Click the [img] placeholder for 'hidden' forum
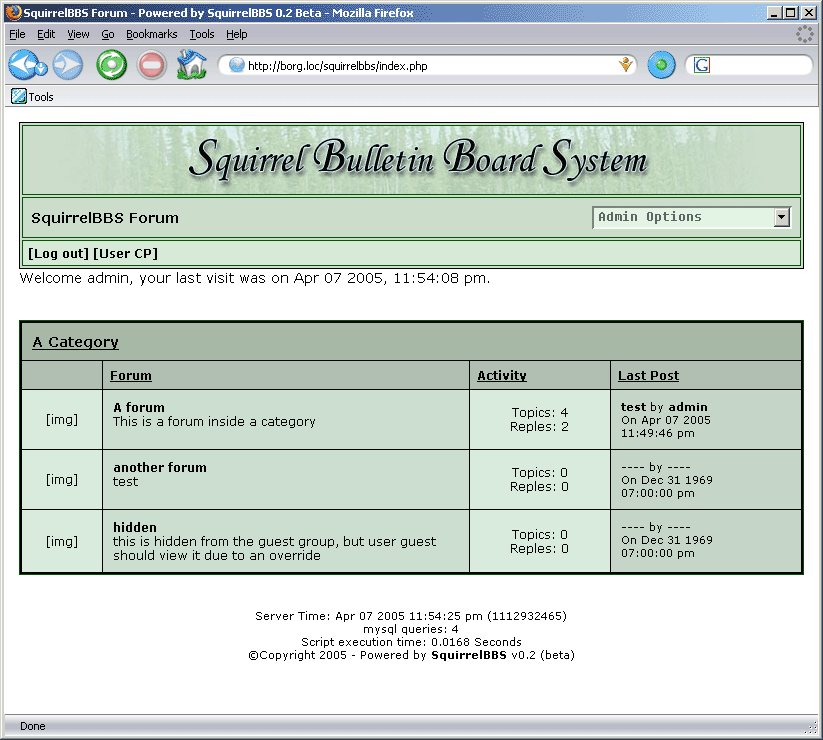 coord(62,541)
